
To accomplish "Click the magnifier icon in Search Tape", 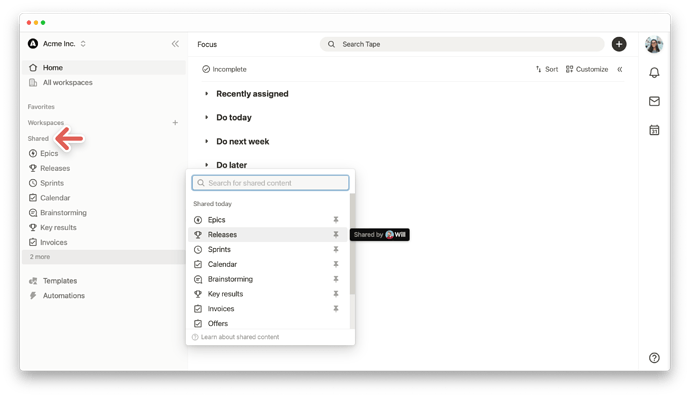I will coord(331,44).
